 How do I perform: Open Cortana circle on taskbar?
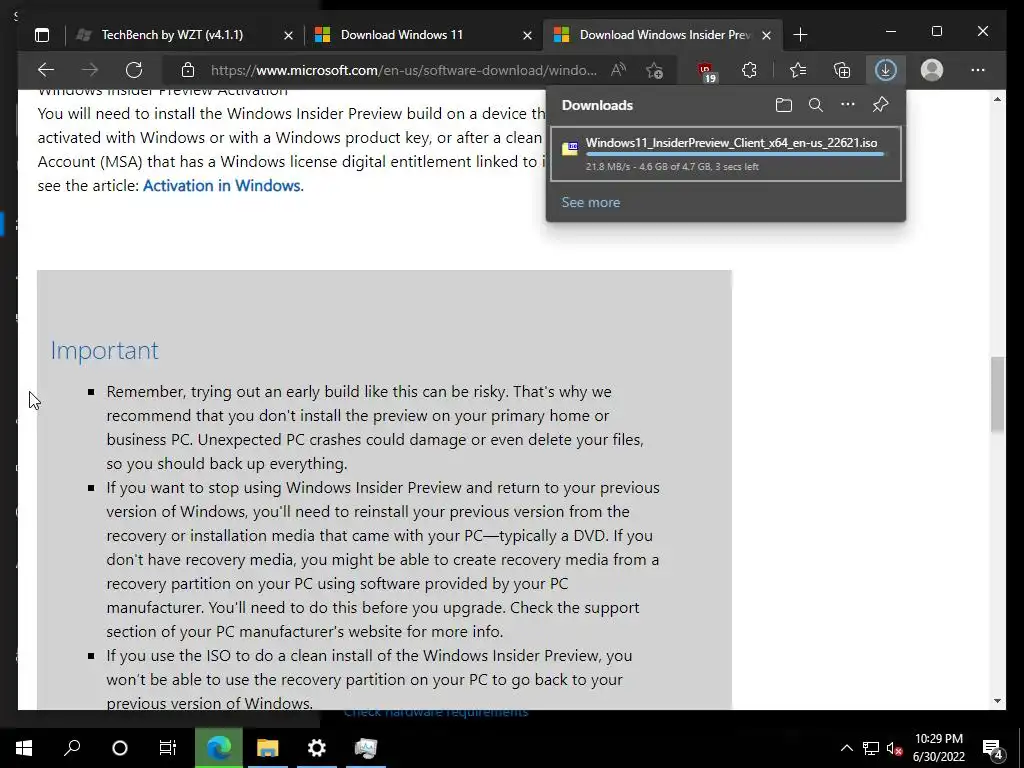120,748
